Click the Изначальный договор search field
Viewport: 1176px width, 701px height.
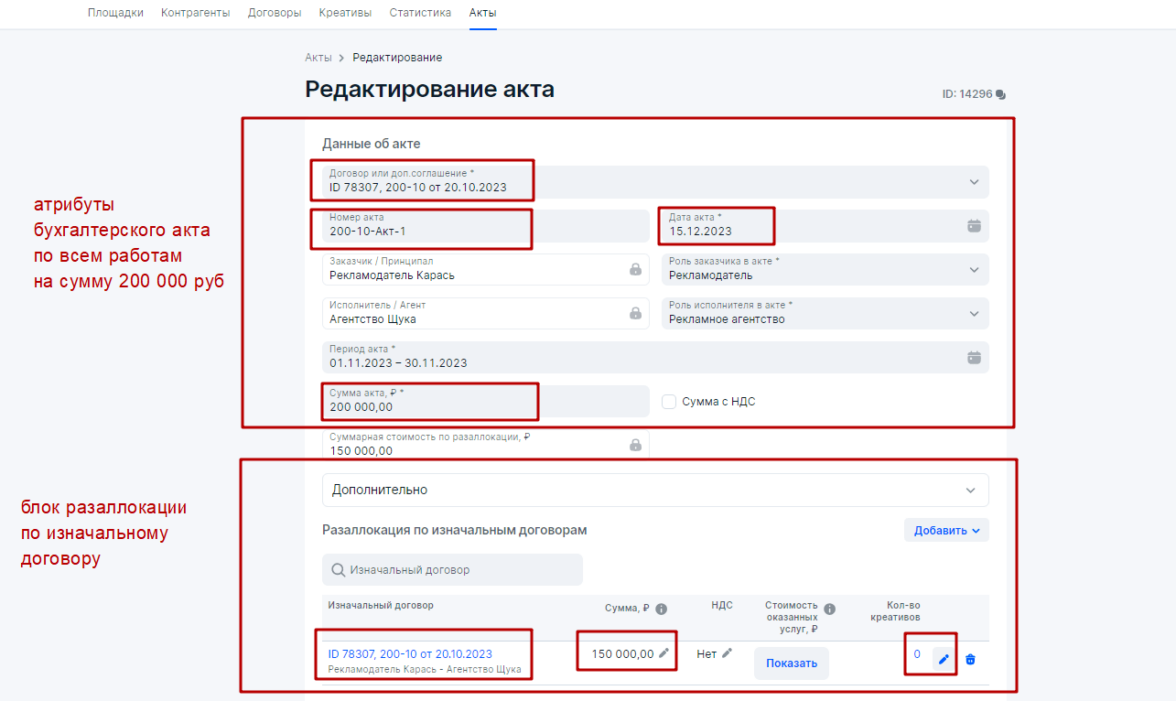pyautogui.click(x=452, y=570)
